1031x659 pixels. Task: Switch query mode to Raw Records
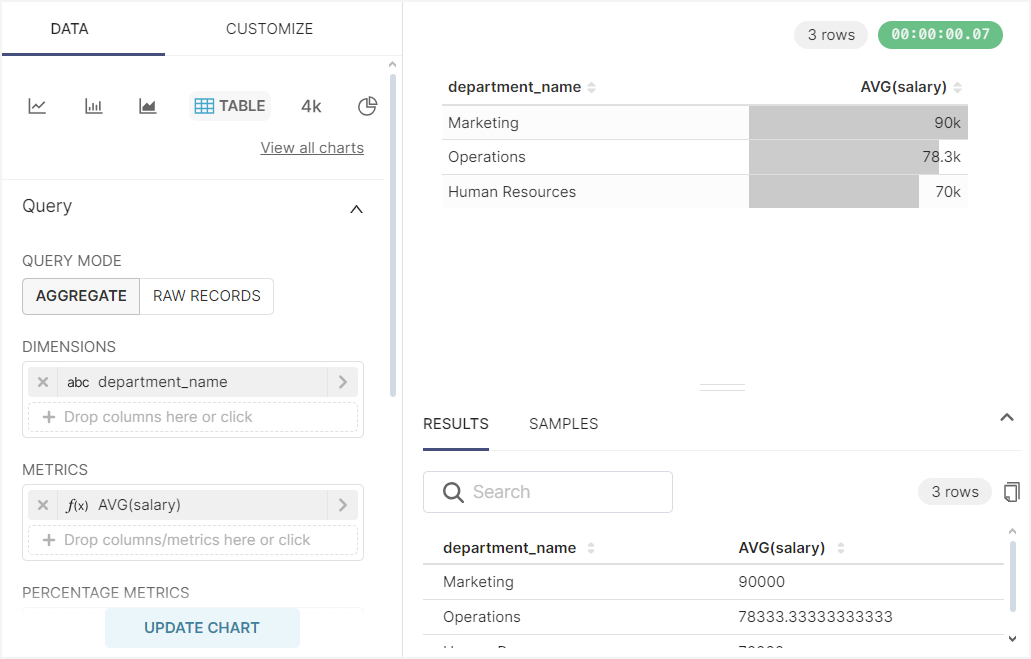[x=206, y=296]
